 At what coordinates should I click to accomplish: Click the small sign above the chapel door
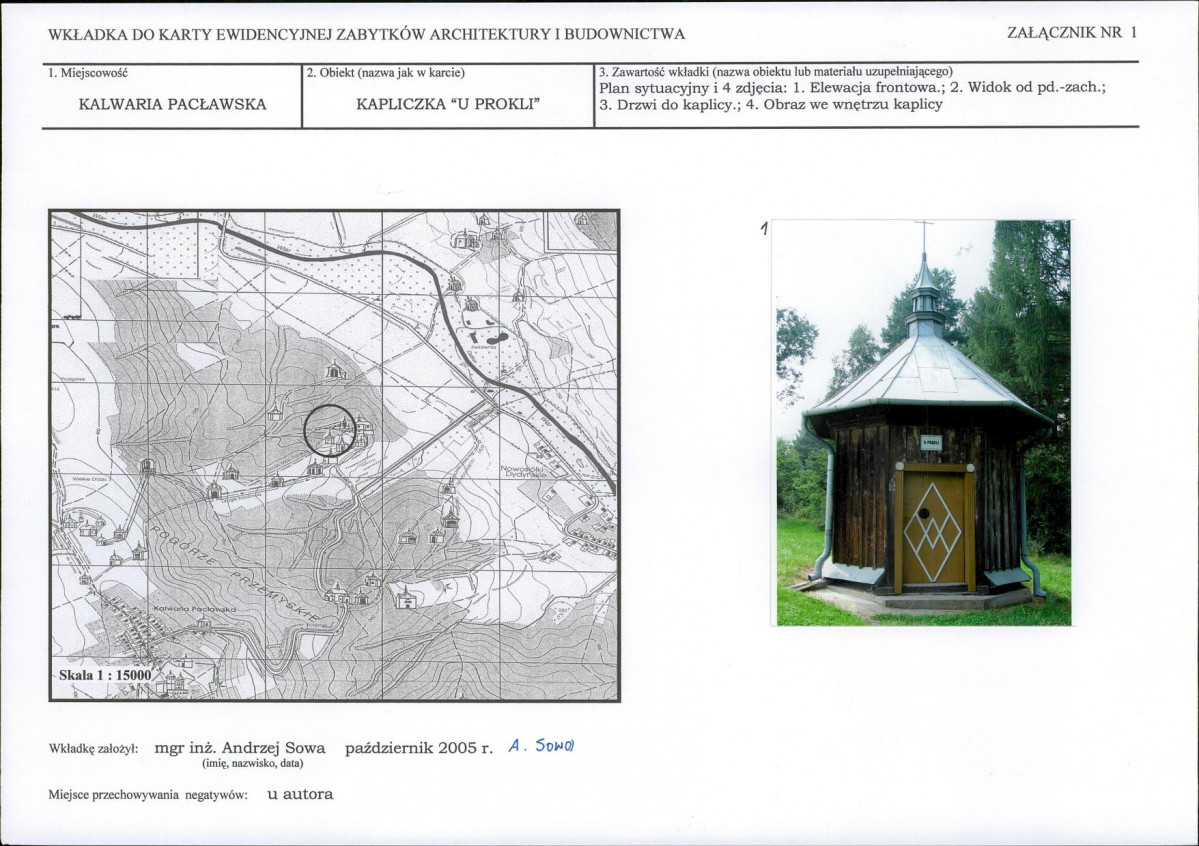[930, 442]
